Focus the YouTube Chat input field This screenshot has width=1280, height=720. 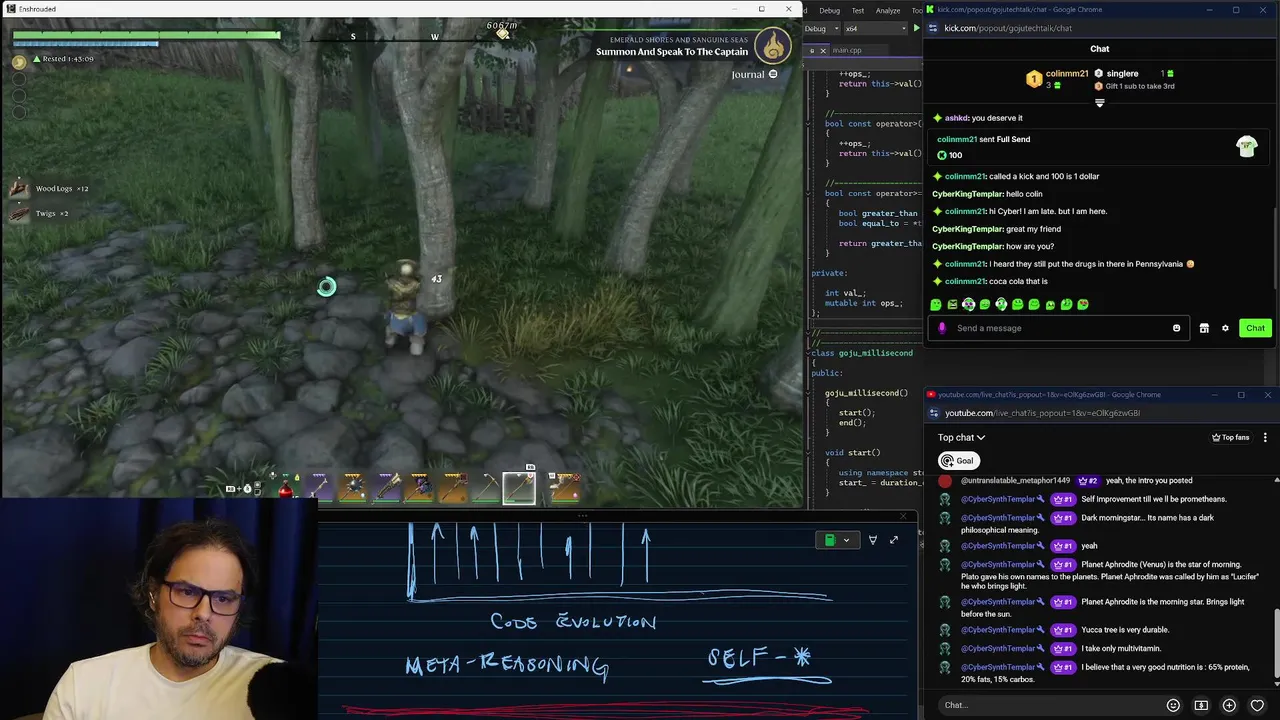coord(1050,705)
